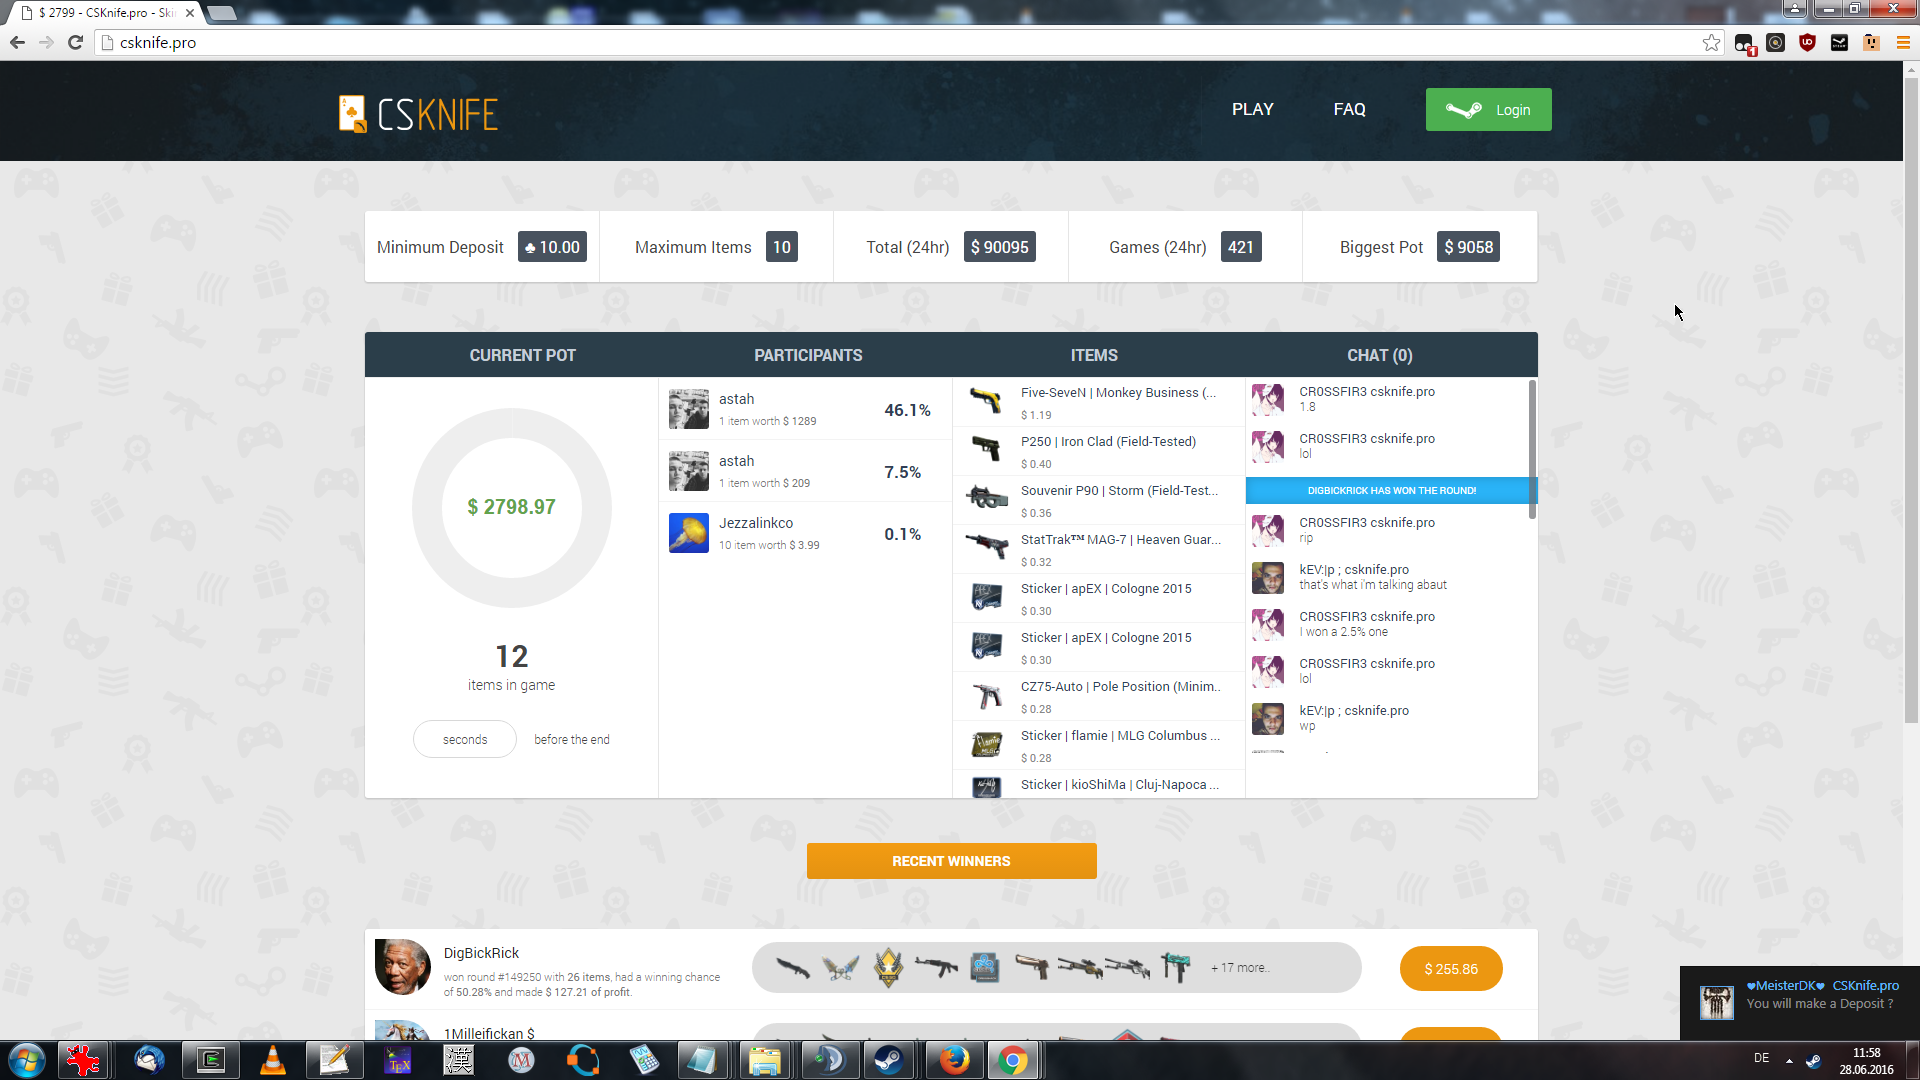Click Jezzalinkco participant avatar
Image resolution: width=1920 pixels, height=1080 pixels.
point(688,533)
